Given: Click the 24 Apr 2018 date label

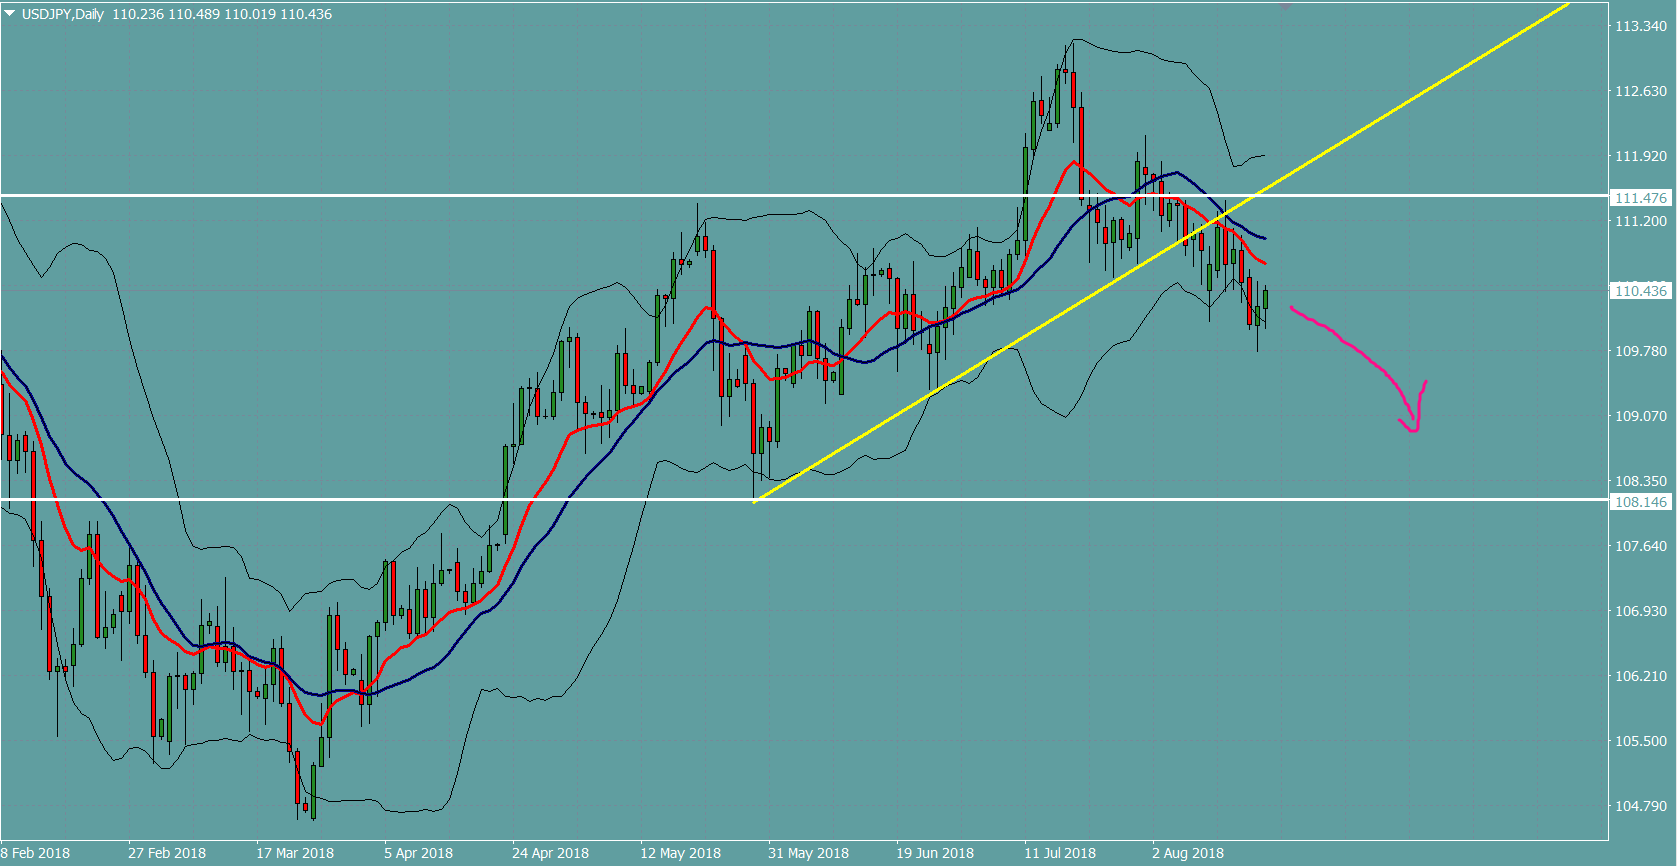Looking at the screenshot, I should pos(550,853).
